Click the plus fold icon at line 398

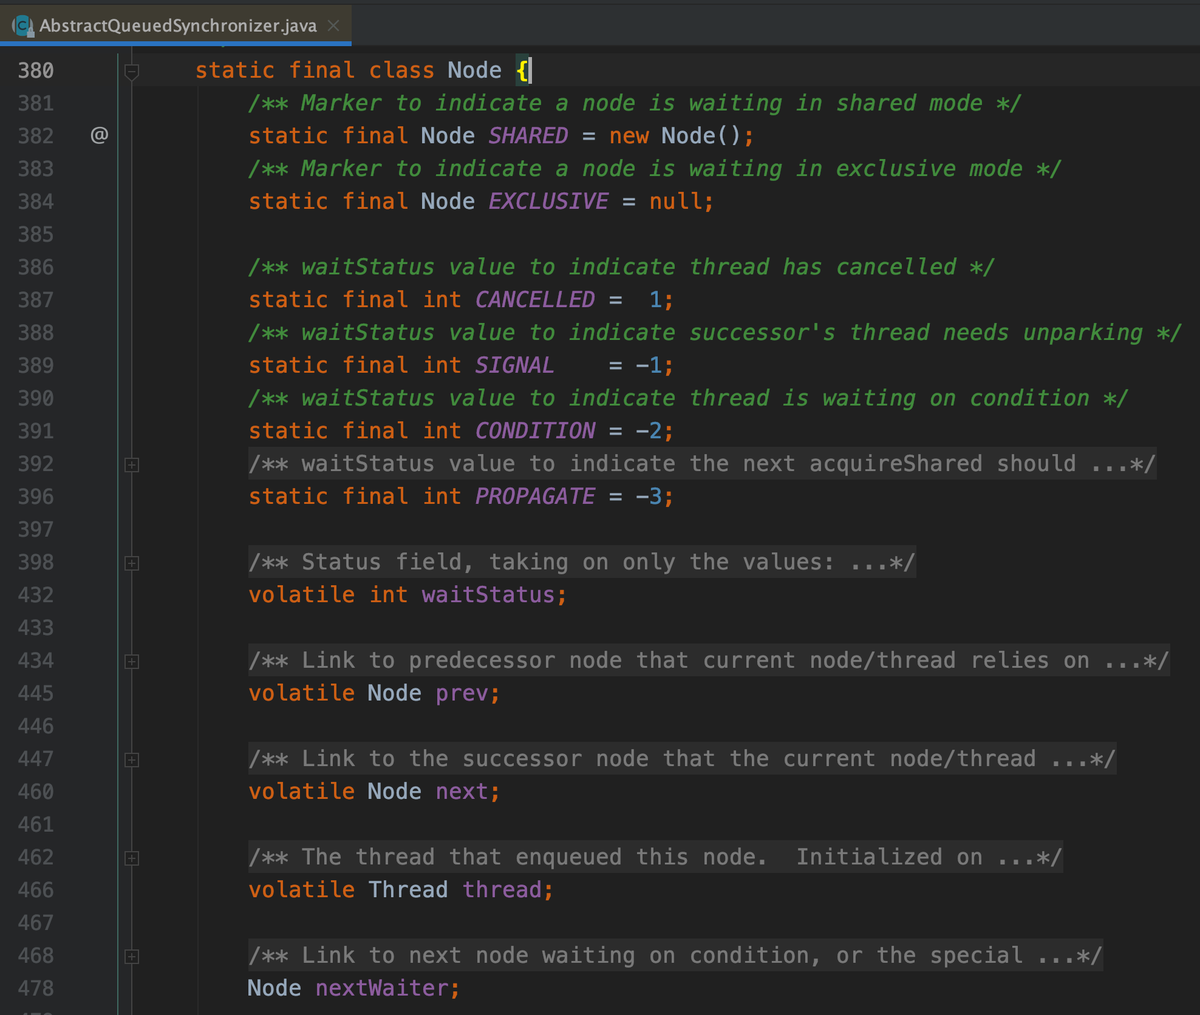[131, 562]
